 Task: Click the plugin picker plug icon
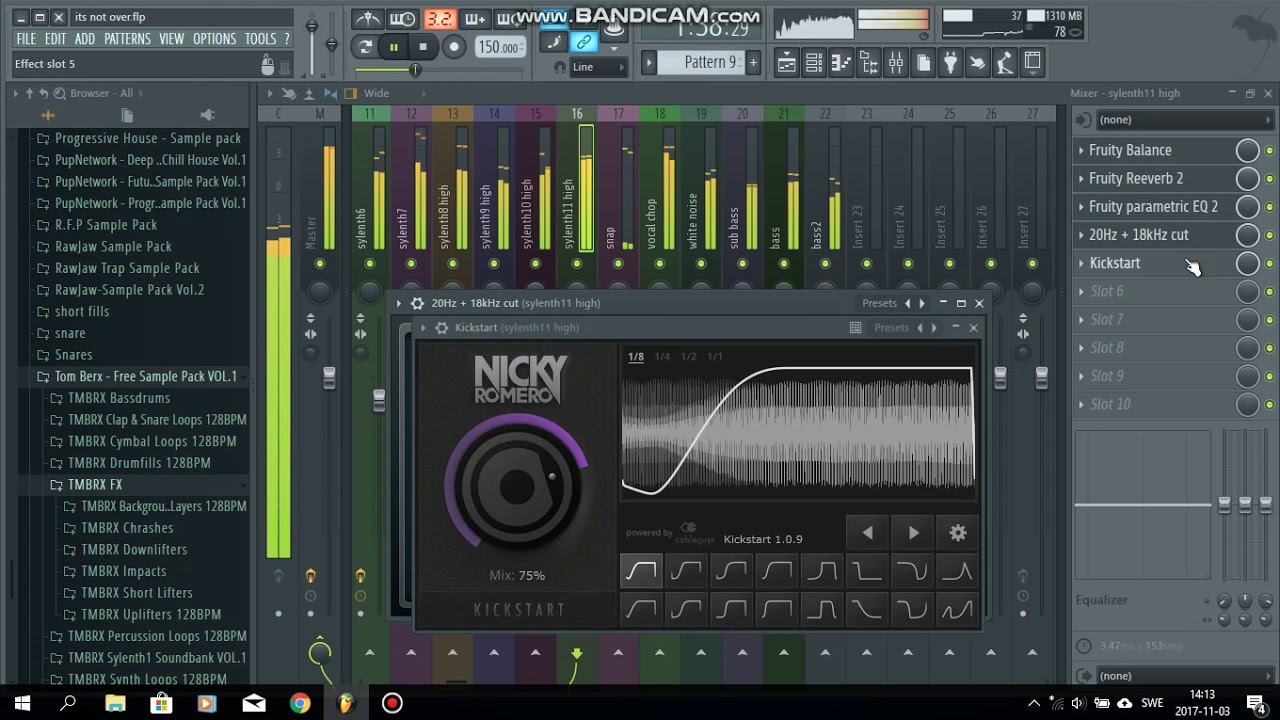click(x=950, y=63)
